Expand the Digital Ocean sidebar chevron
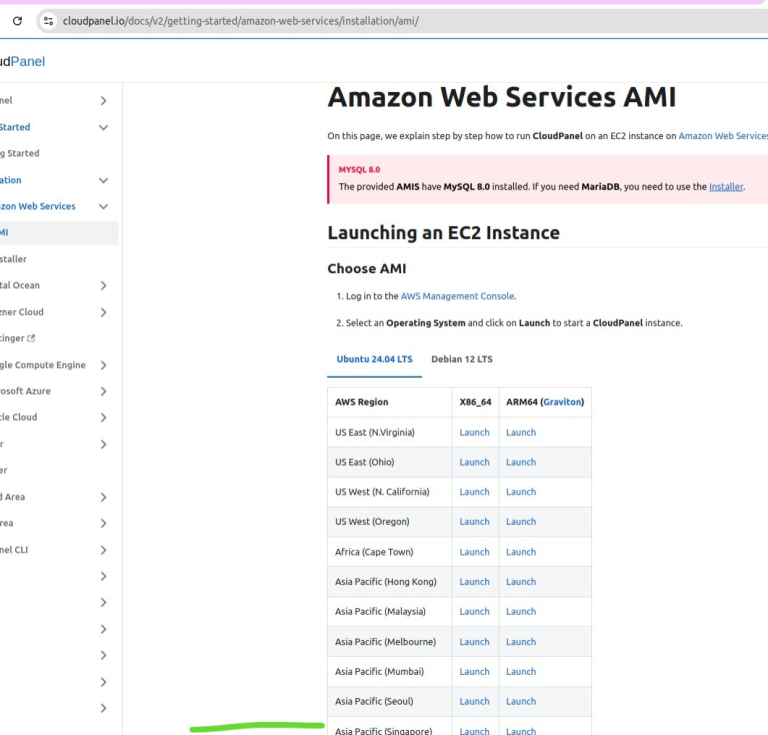This screenshot has width=768, height=735. click(x=103, y=285)
